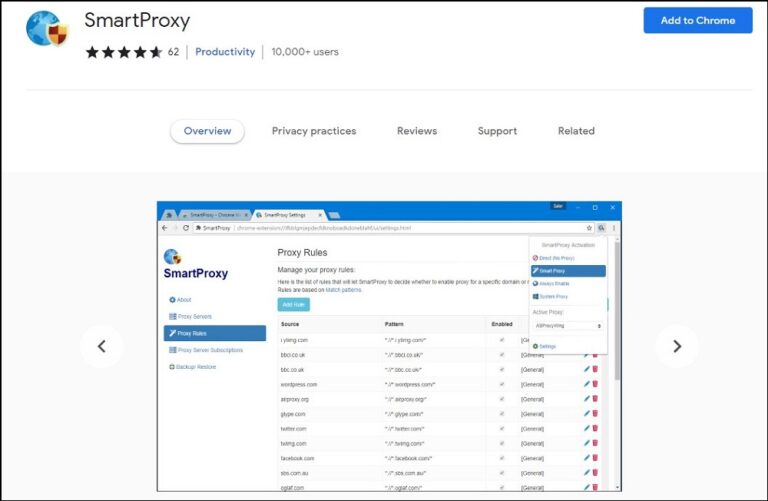This screenshot has width=768, height=501.
Task: Toggle Enabled checkbox for wordpress.com
Action: 501,384
